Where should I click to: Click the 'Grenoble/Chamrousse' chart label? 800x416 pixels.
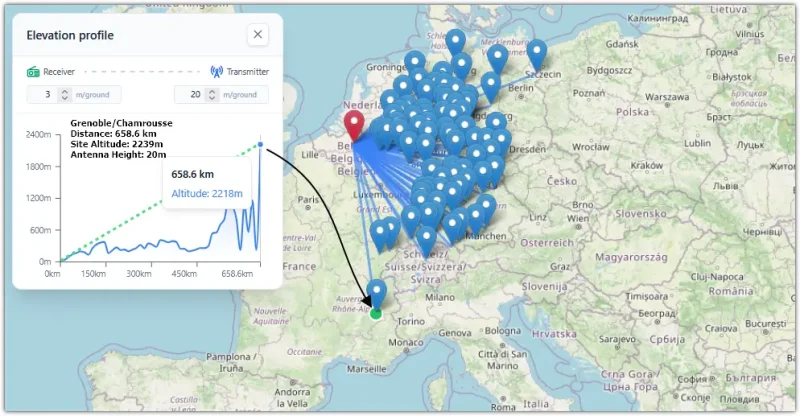[121, 123]
